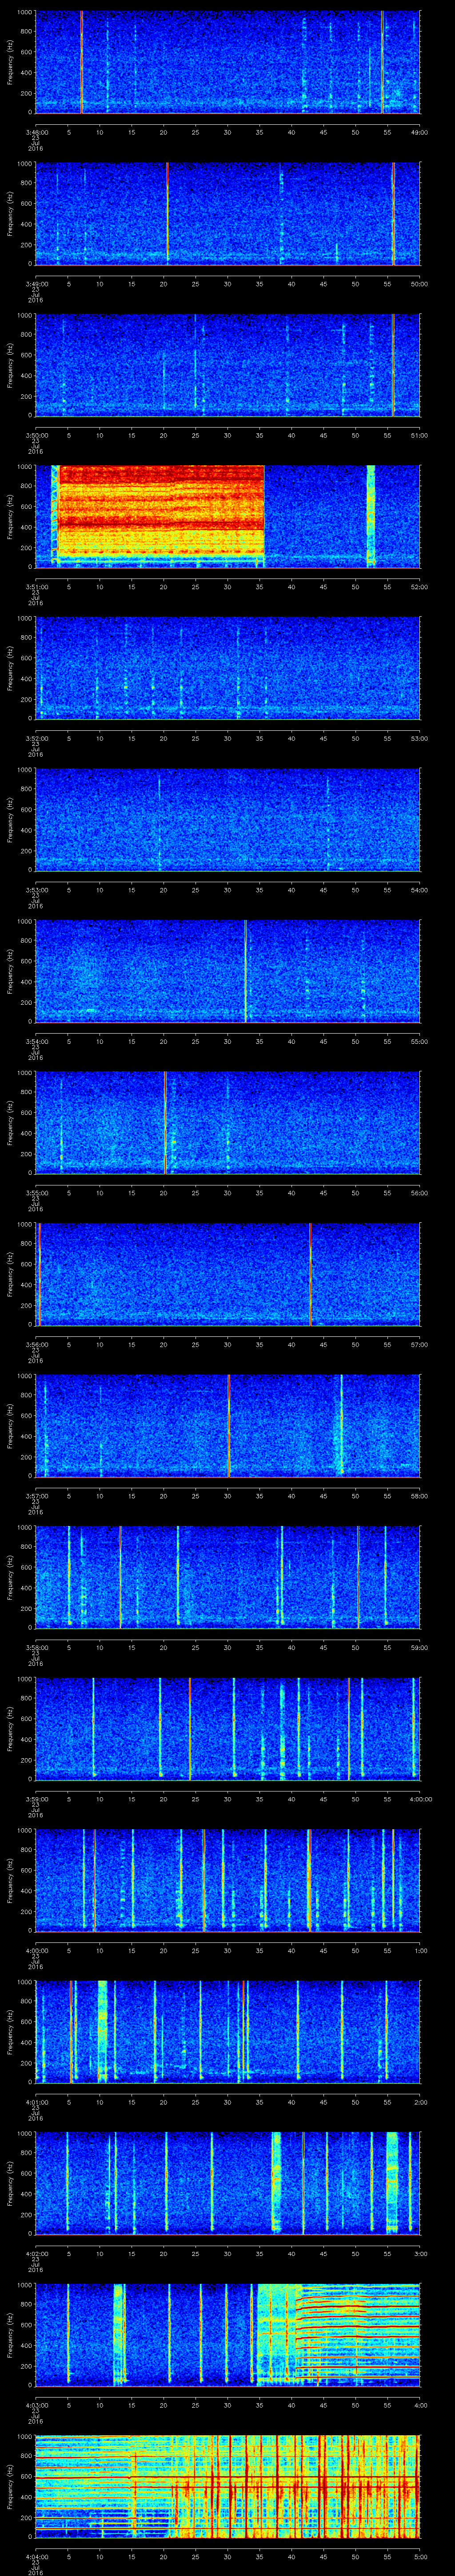Click the 3:53:00 start time label
The image size is (455, 2576).
coord(36,890)
